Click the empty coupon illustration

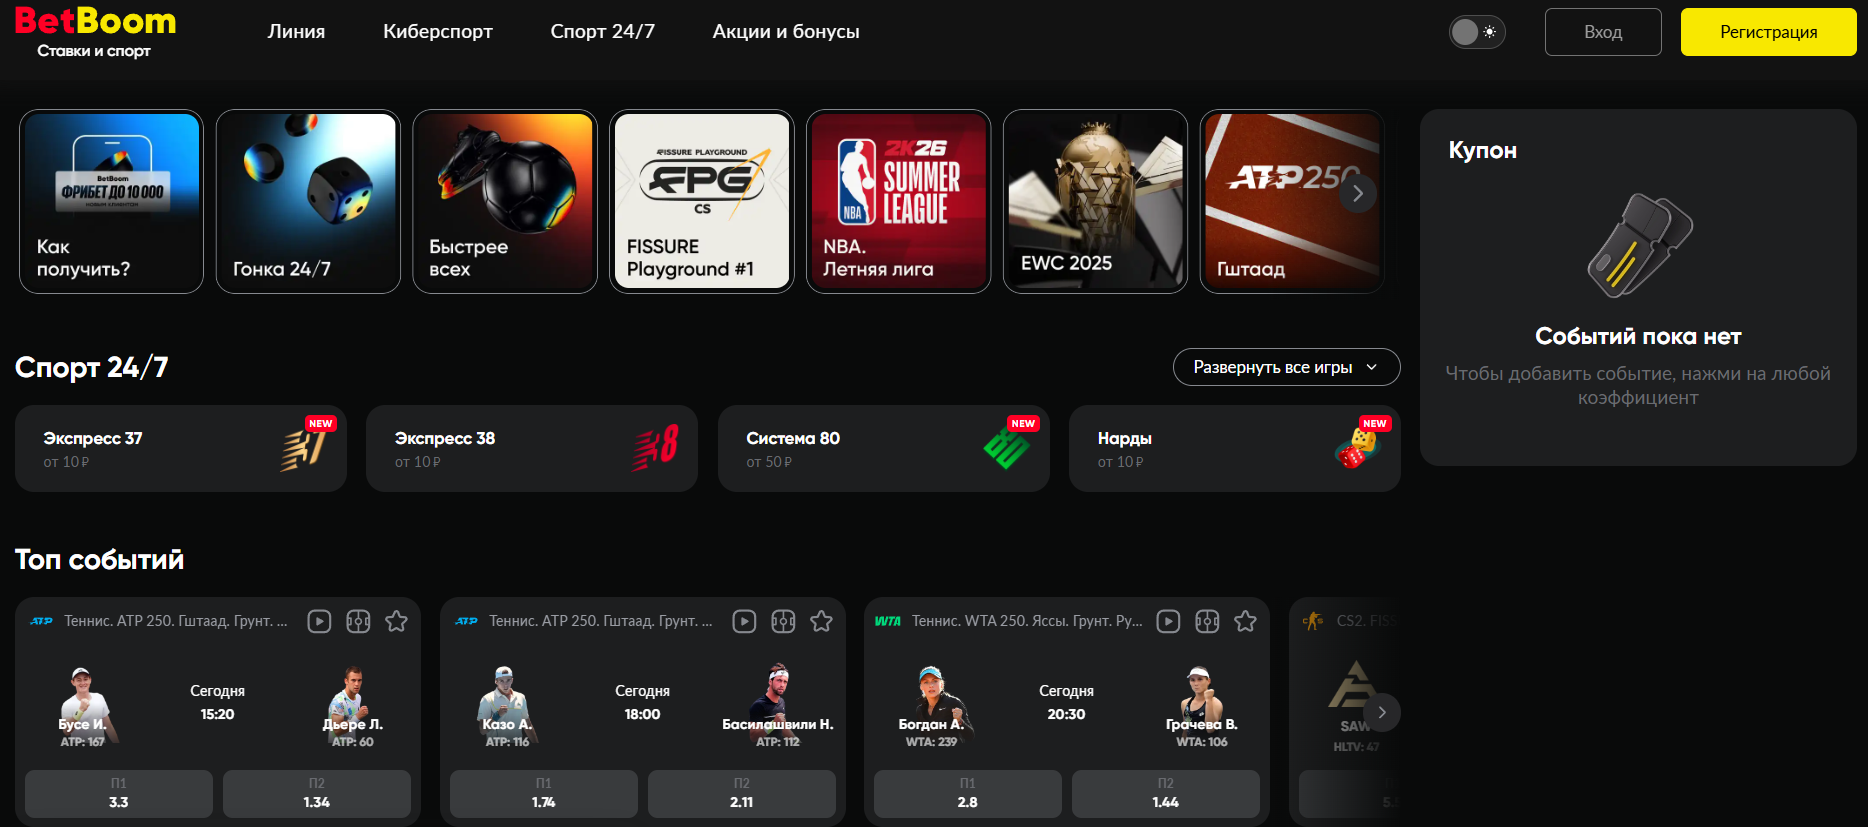coord(1639,245)
